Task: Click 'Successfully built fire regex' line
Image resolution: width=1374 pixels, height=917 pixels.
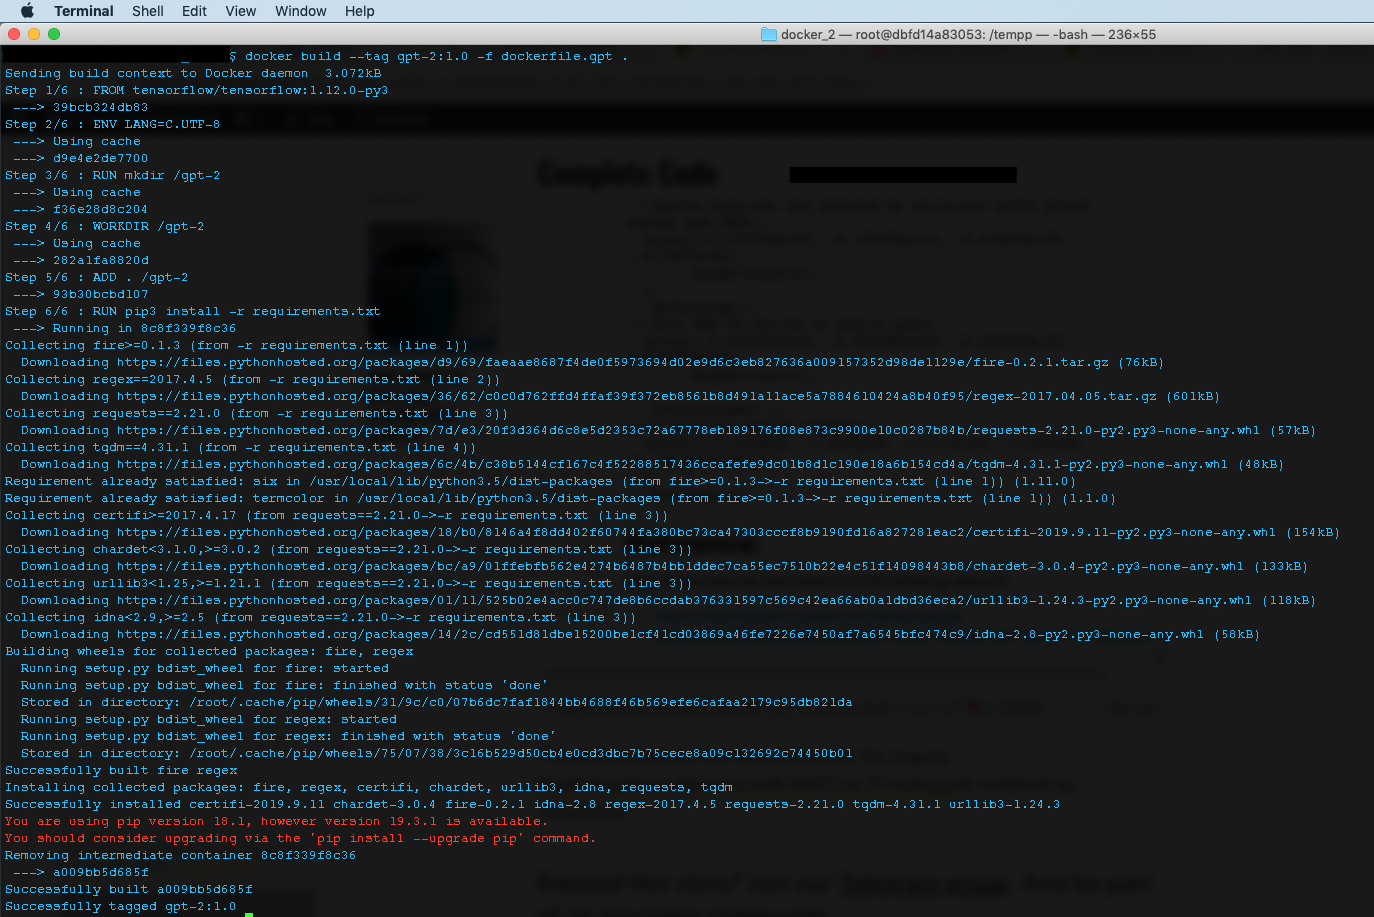Action: coord(121,770)
